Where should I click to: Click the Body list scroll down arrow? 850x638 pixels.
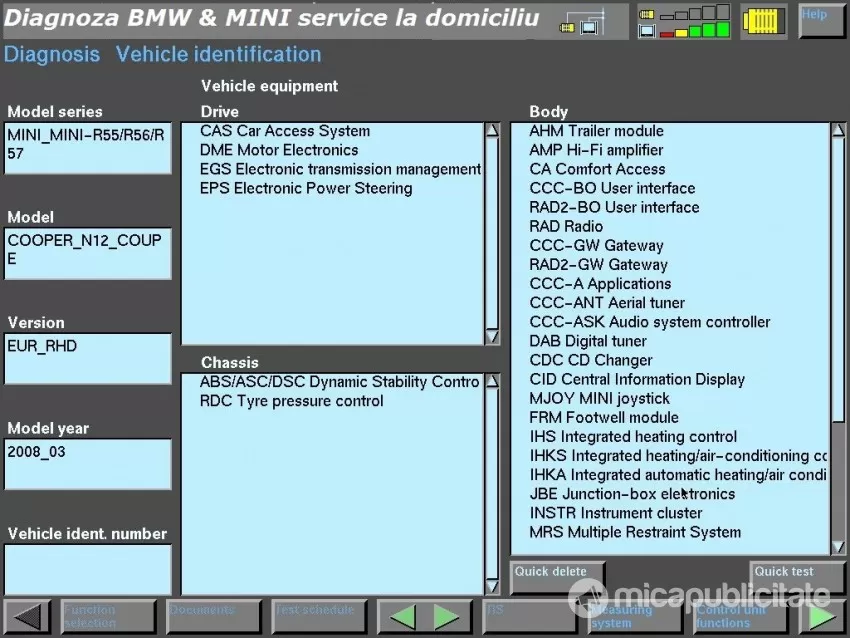[838, 547]
